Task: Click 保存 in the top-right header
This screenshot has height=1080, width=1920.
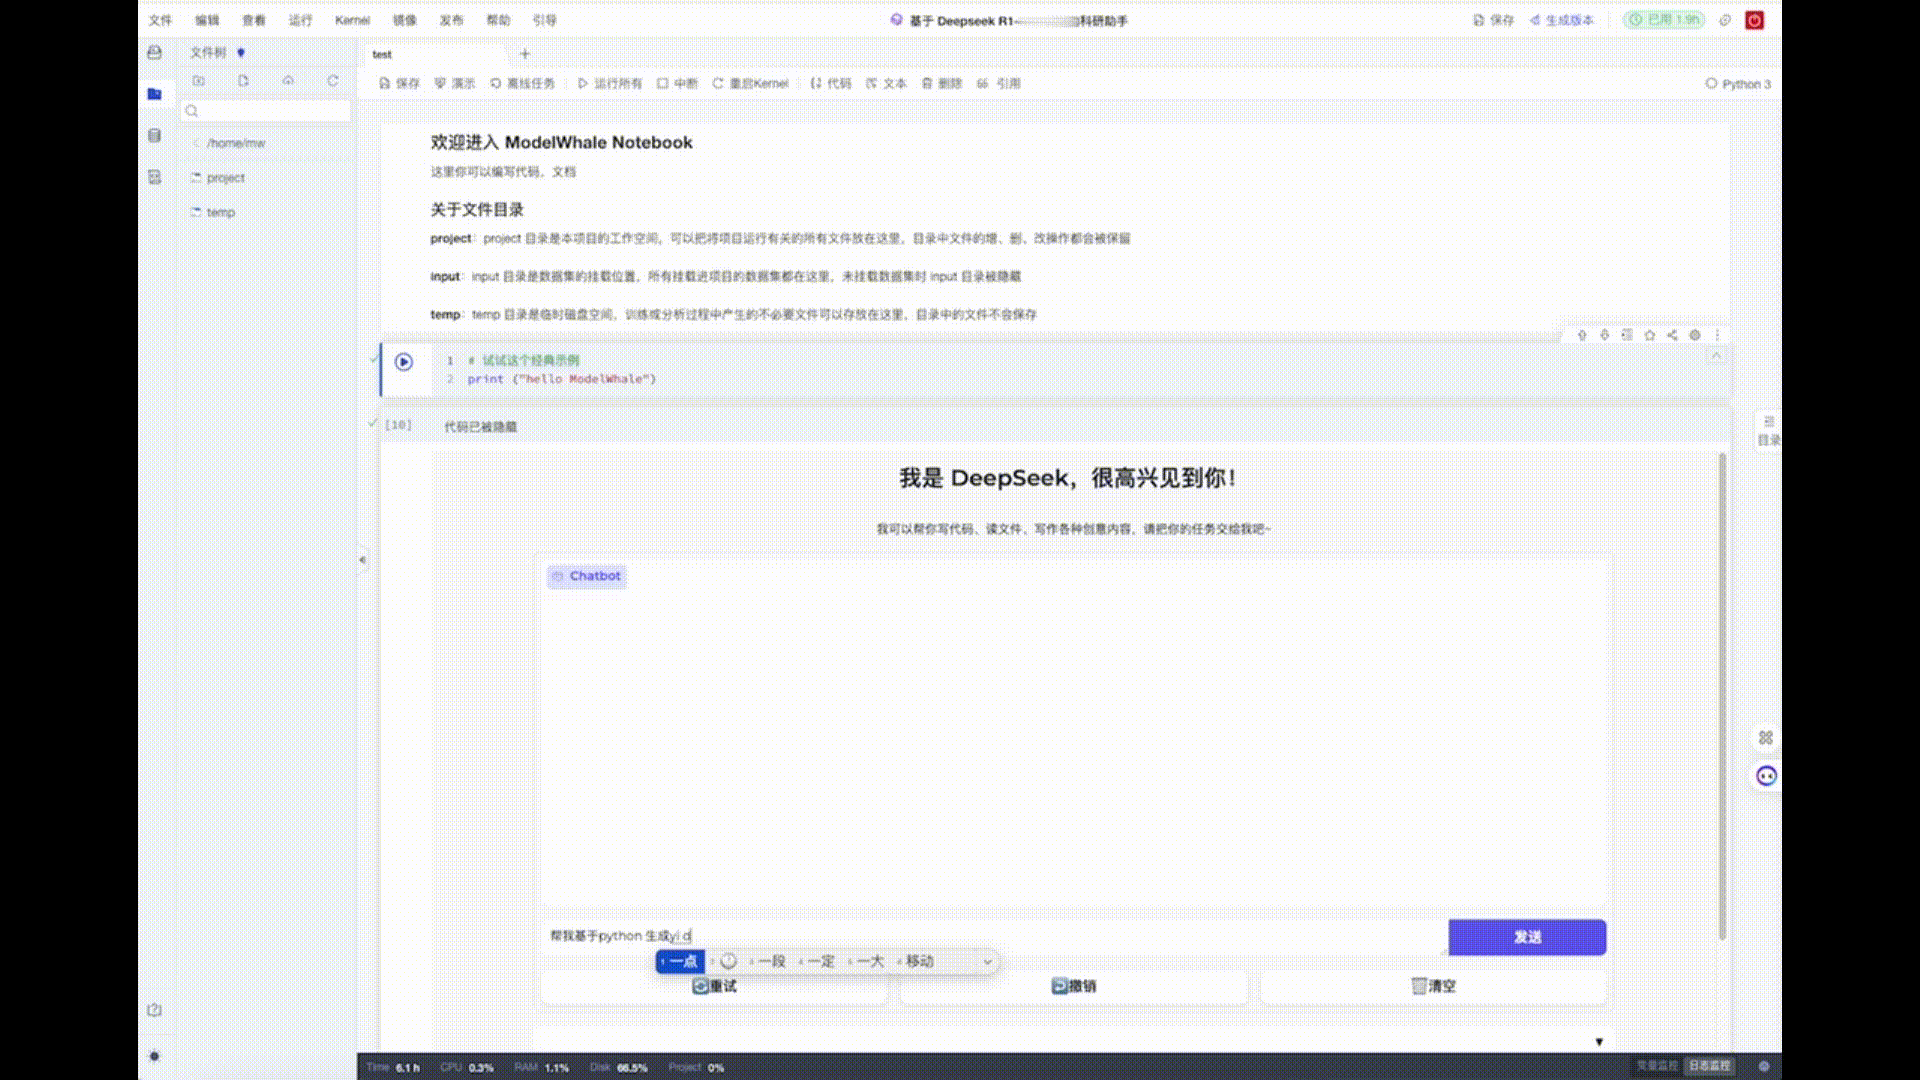Action: click(1493, 20)
